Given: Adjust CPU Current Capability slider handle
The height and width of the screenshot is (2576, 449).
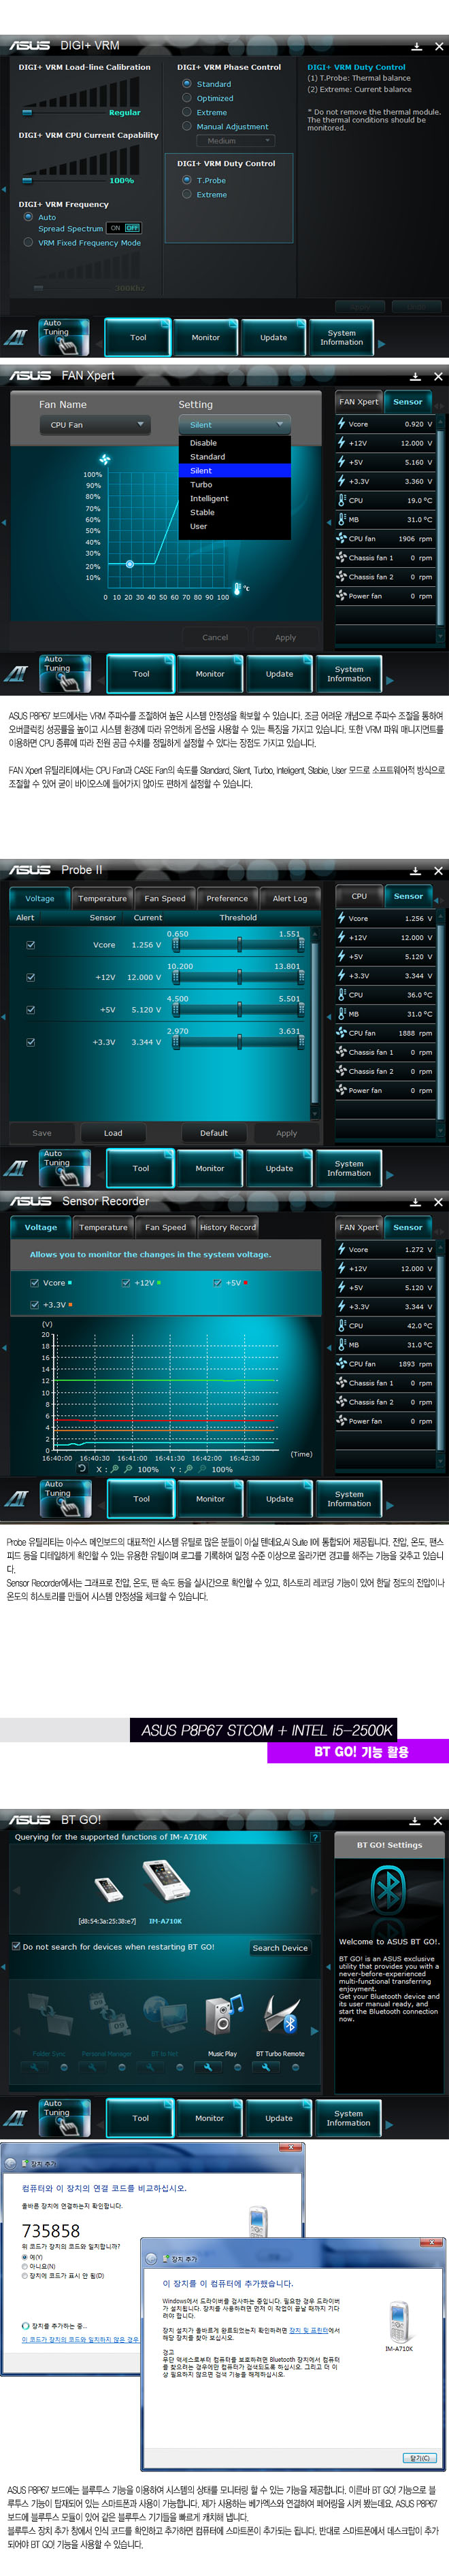Looking at the screenshot, I should (26, 181).
